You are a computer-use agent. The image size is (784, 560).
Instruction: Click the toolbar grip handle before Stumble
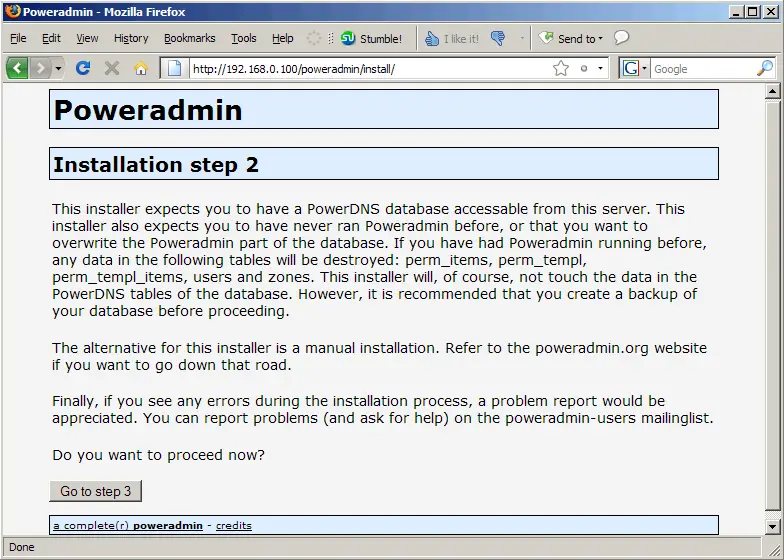[x=330, y=38]
